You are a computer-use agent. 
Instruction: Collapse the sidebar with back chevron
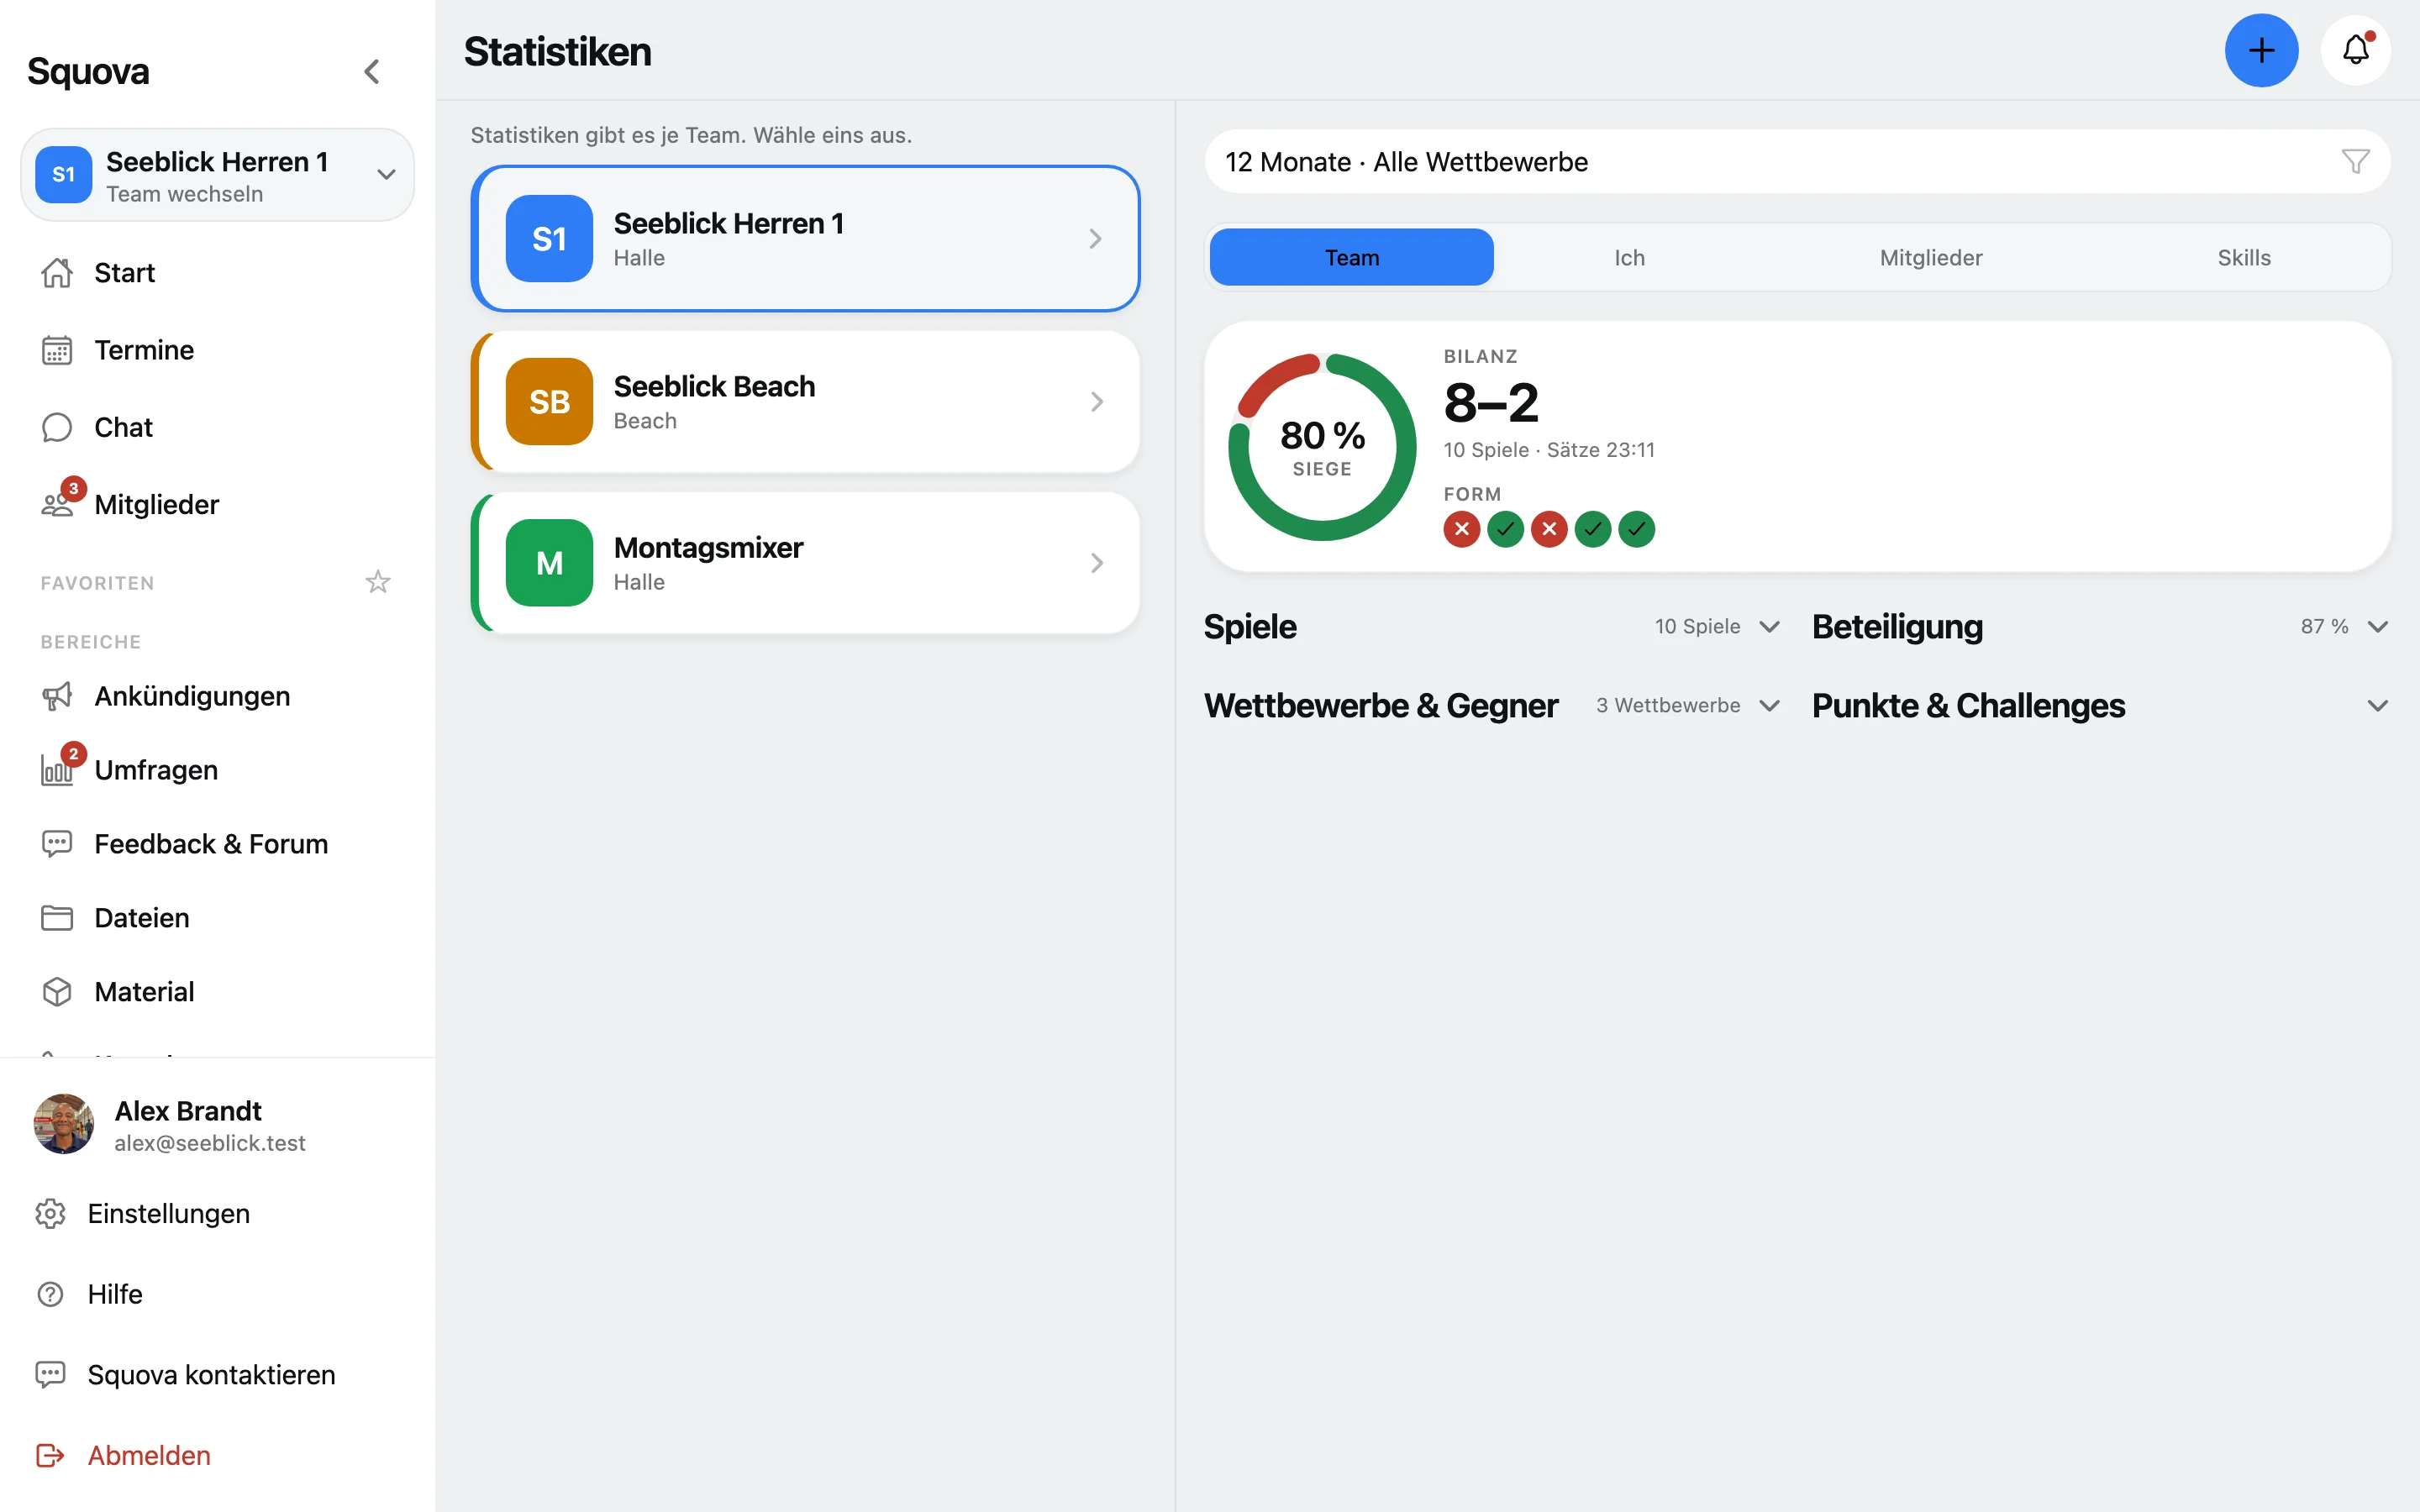tap(372, 71)
